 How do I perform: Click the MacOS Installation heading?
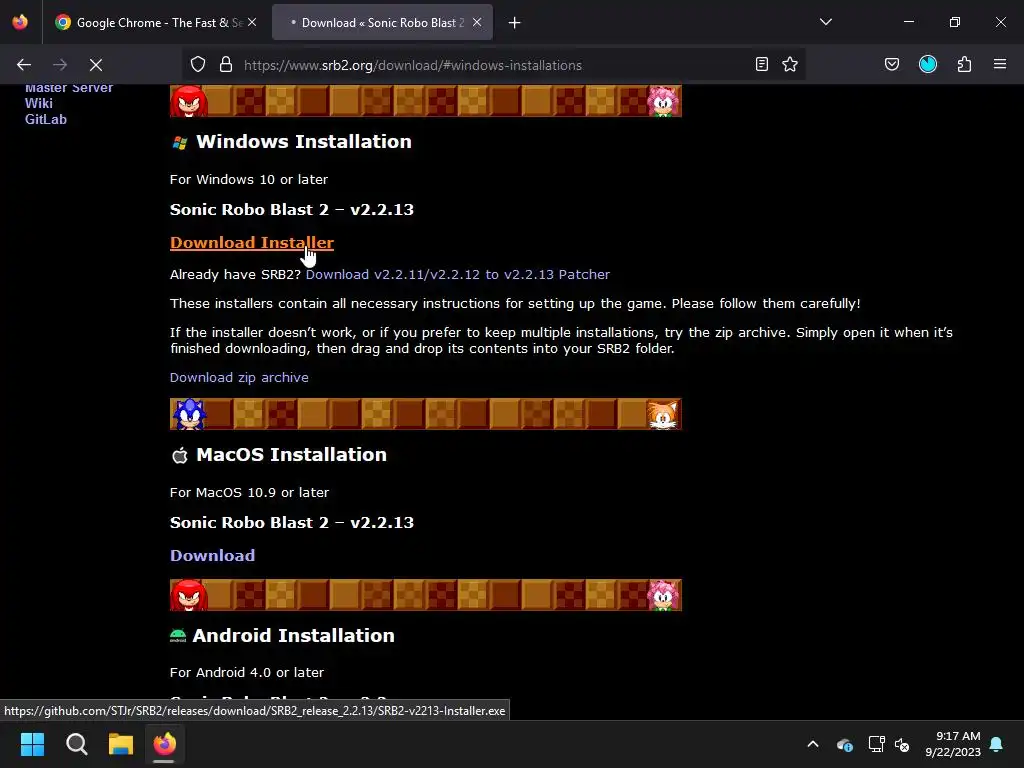[291, 455]
